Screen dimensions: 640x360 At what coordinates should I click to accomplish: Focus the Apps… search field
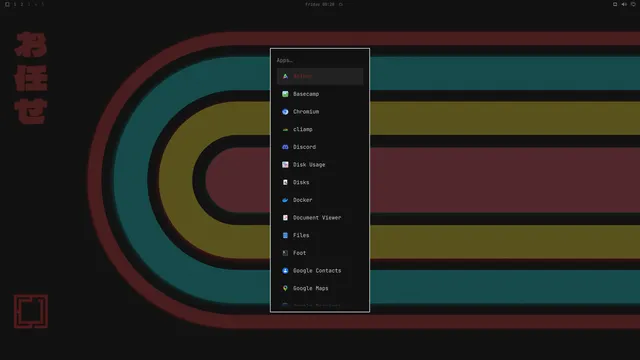pos(320,60)
